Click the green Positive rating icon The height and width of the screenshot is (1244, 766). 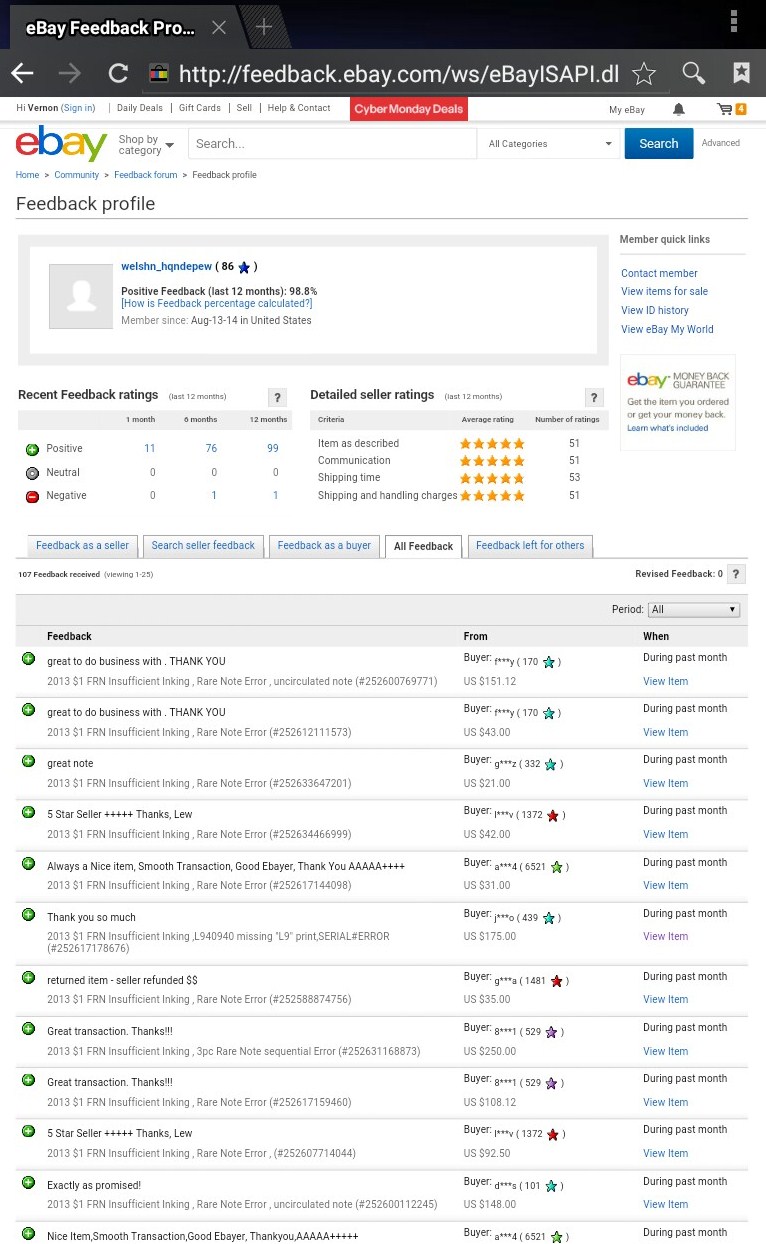(32, 449)
